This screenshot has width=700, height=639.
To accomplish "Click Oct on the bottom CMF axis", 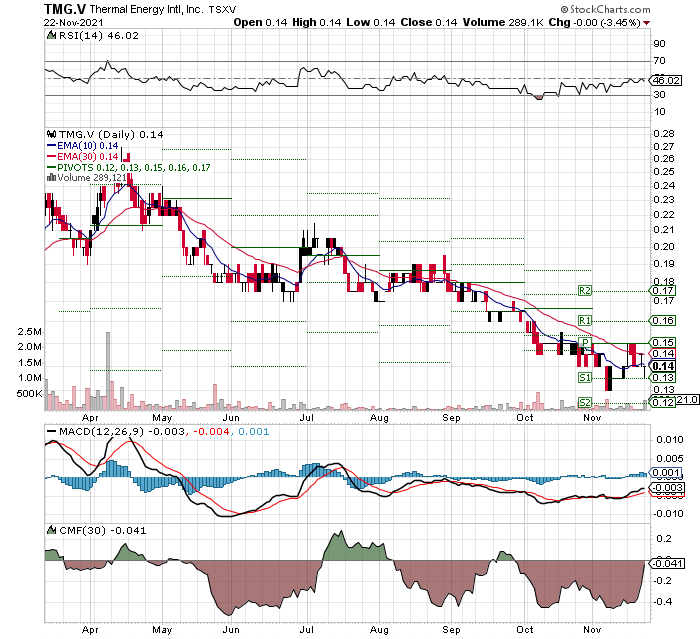I will click(x=525, y=629).
